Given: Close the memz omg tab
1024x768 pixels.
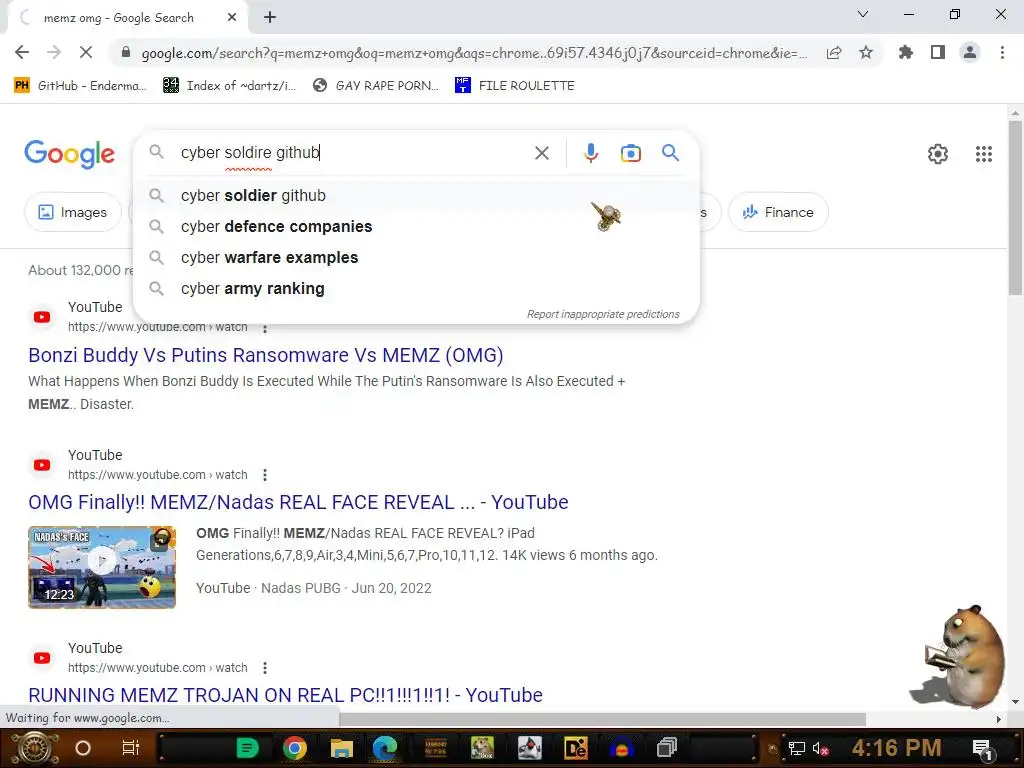Looking at the screenshot, I should 232,18.
